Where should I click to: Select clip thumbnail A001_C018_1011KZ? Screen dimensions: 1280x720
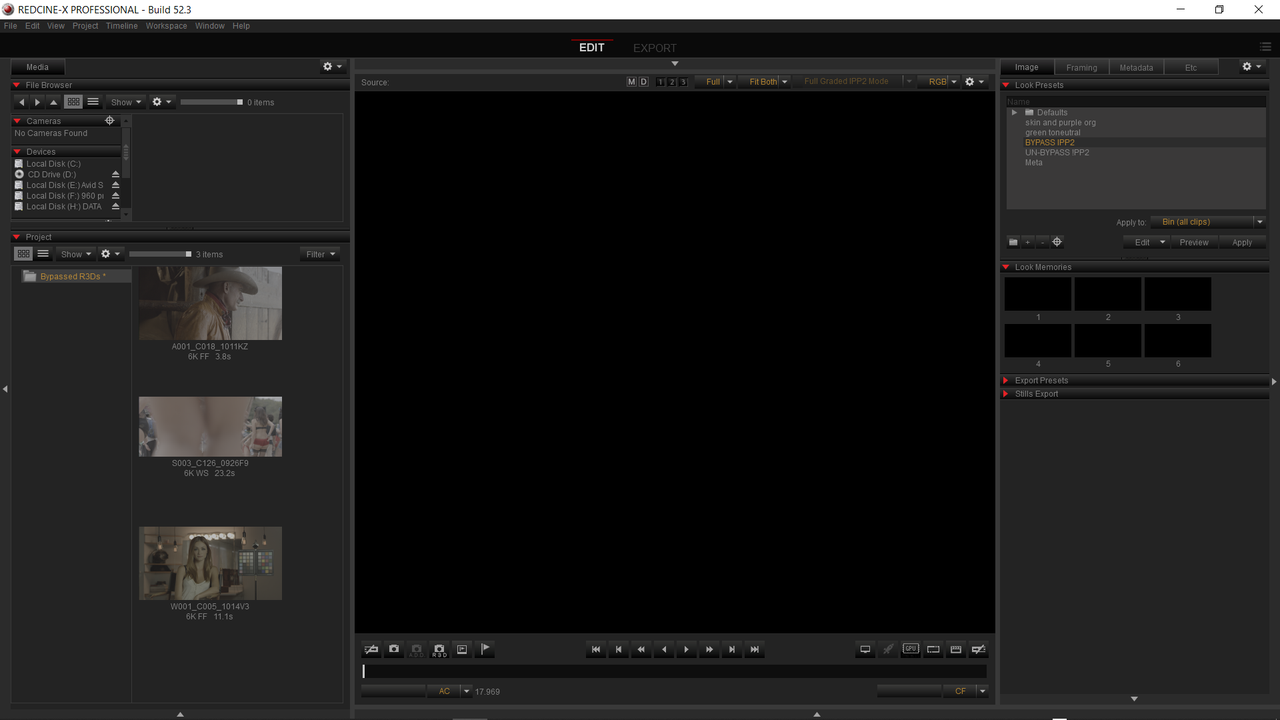click(x=210, y=303)
